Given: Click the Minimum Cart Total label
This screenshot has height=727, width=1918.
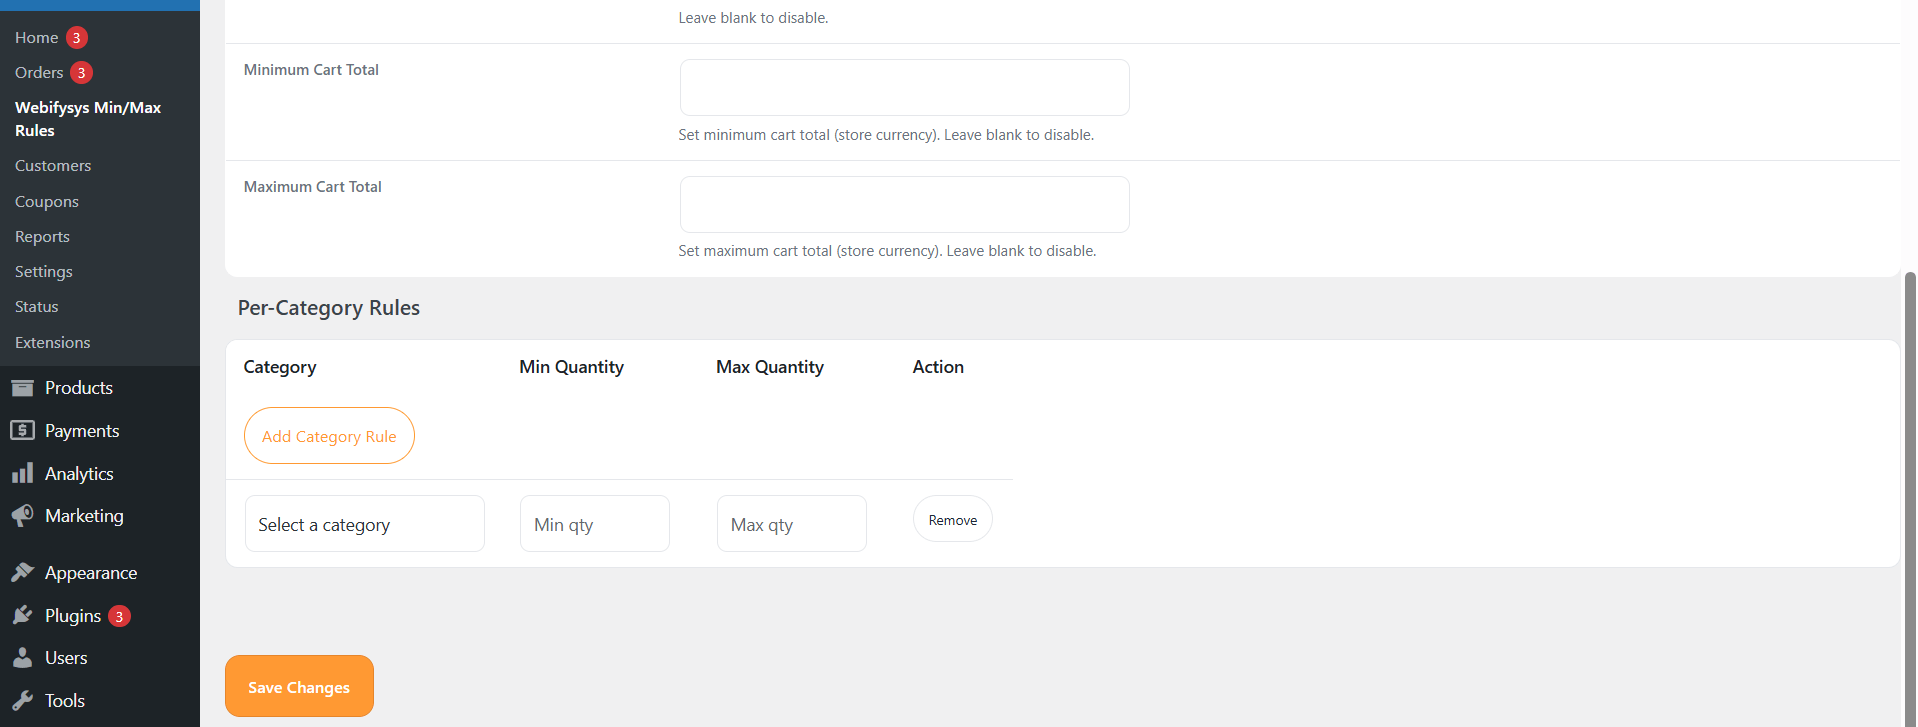Looking at the screenshot, I should 311,70.
